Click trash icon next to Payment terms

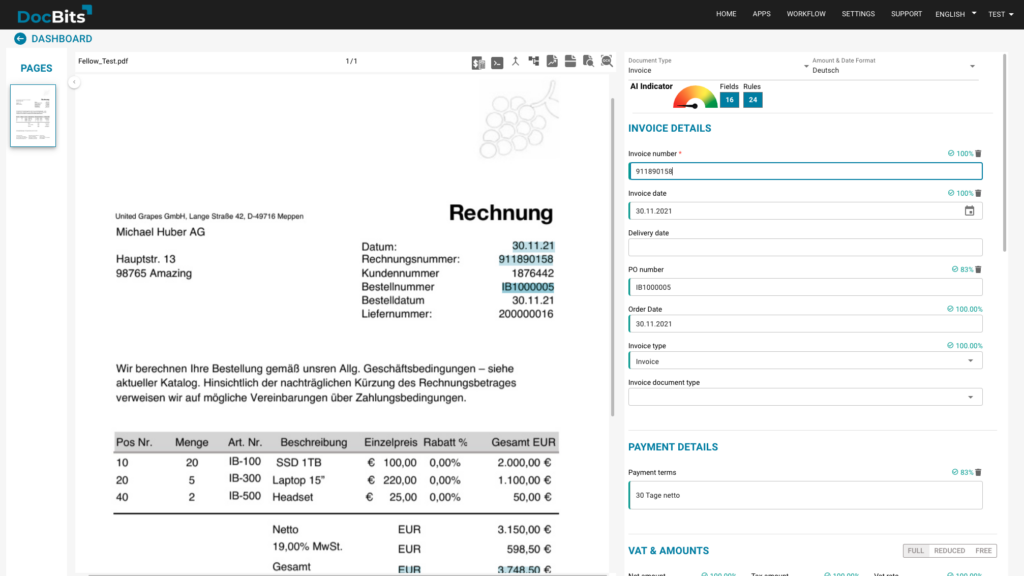point(978,472)
